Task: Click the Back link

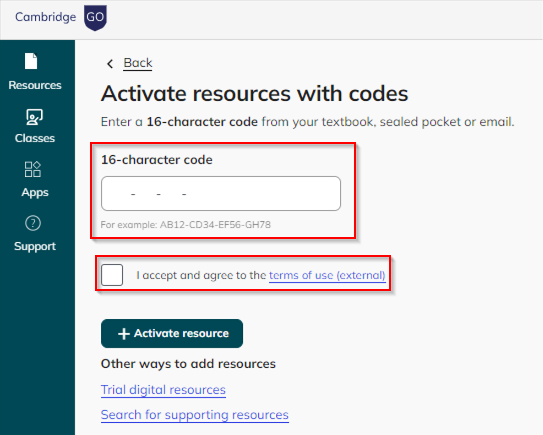Action: pyautogui.click(x=138, y=63)
